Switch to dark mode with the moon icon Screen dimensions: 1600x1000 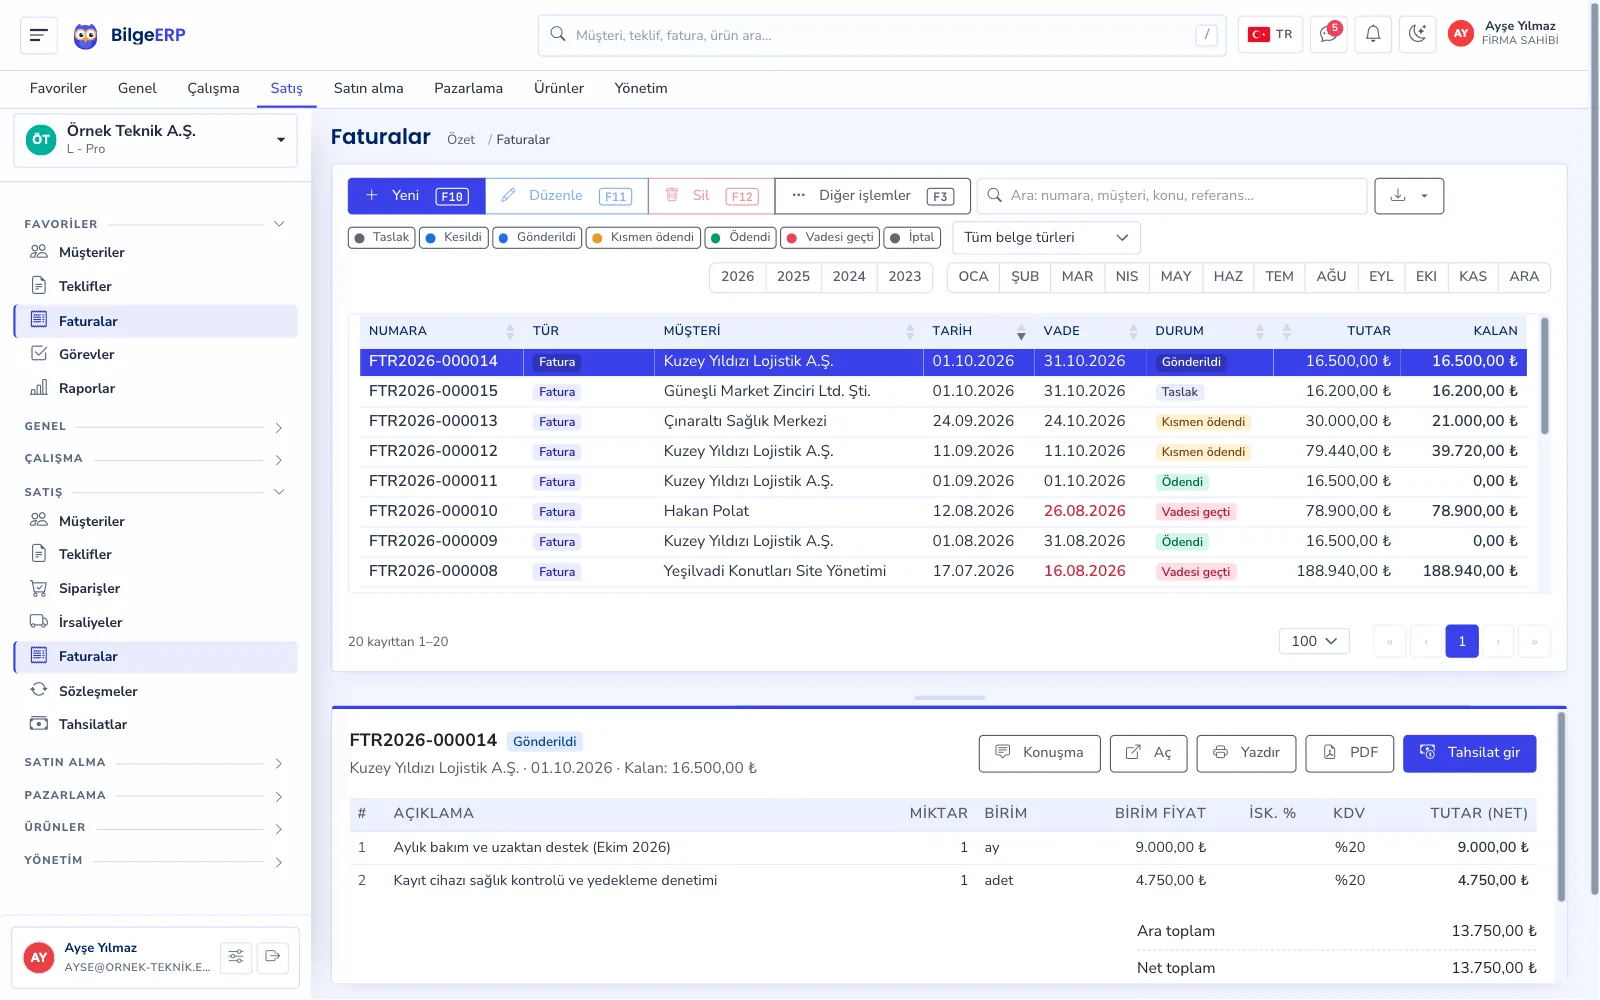tap(1417, 34)
